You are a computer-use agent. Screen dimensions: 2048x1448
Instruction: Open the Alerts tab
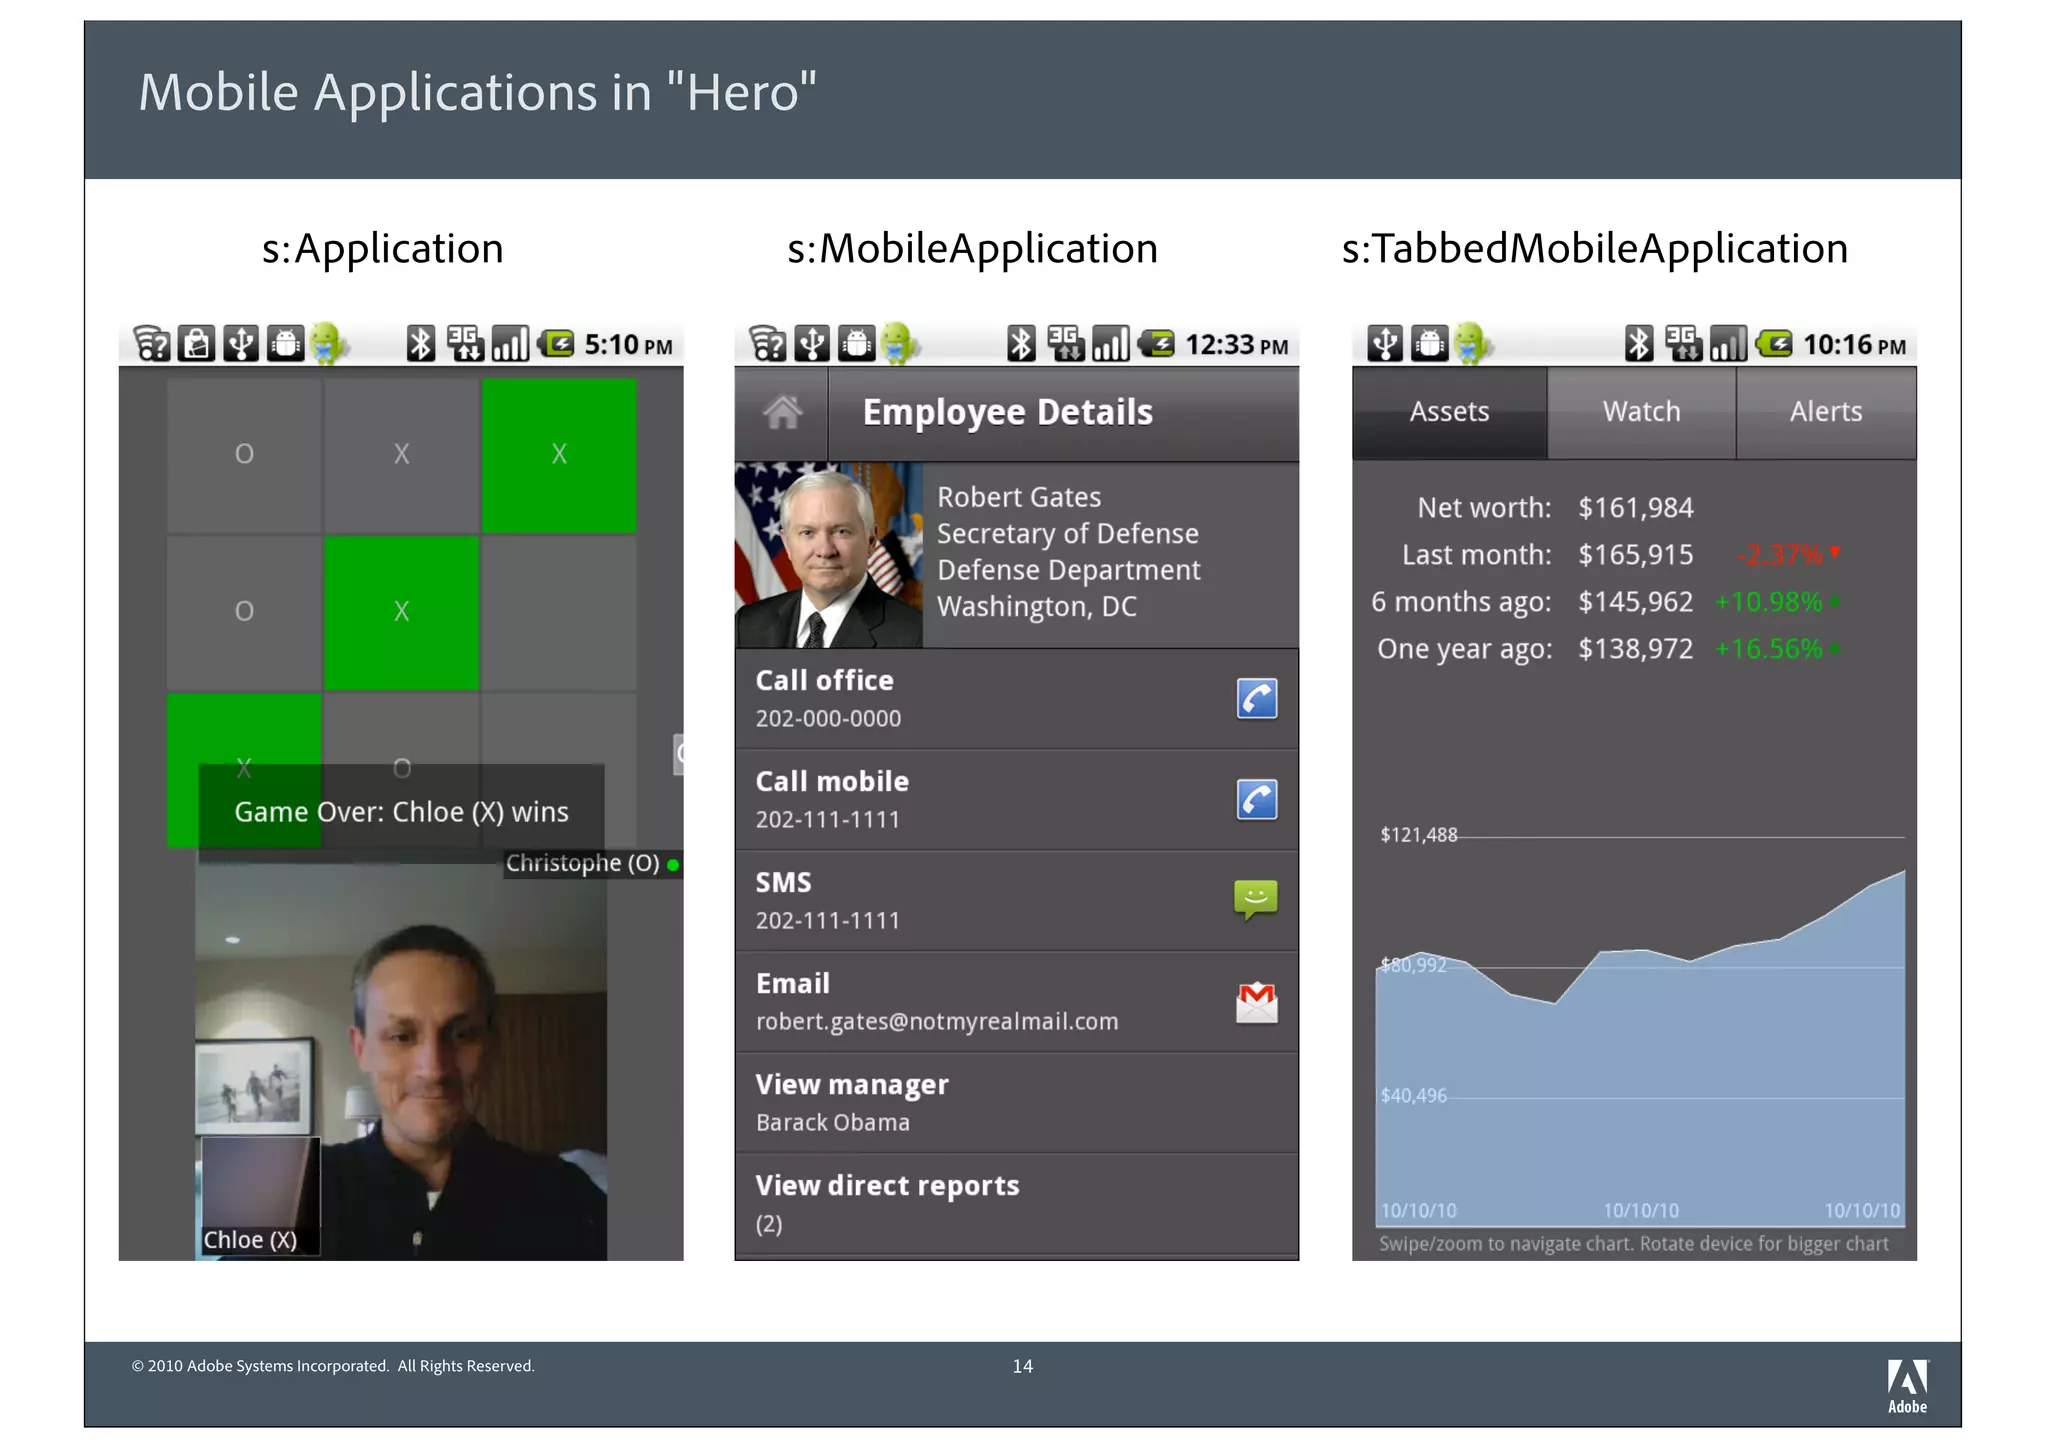(x=1825, y=412)
